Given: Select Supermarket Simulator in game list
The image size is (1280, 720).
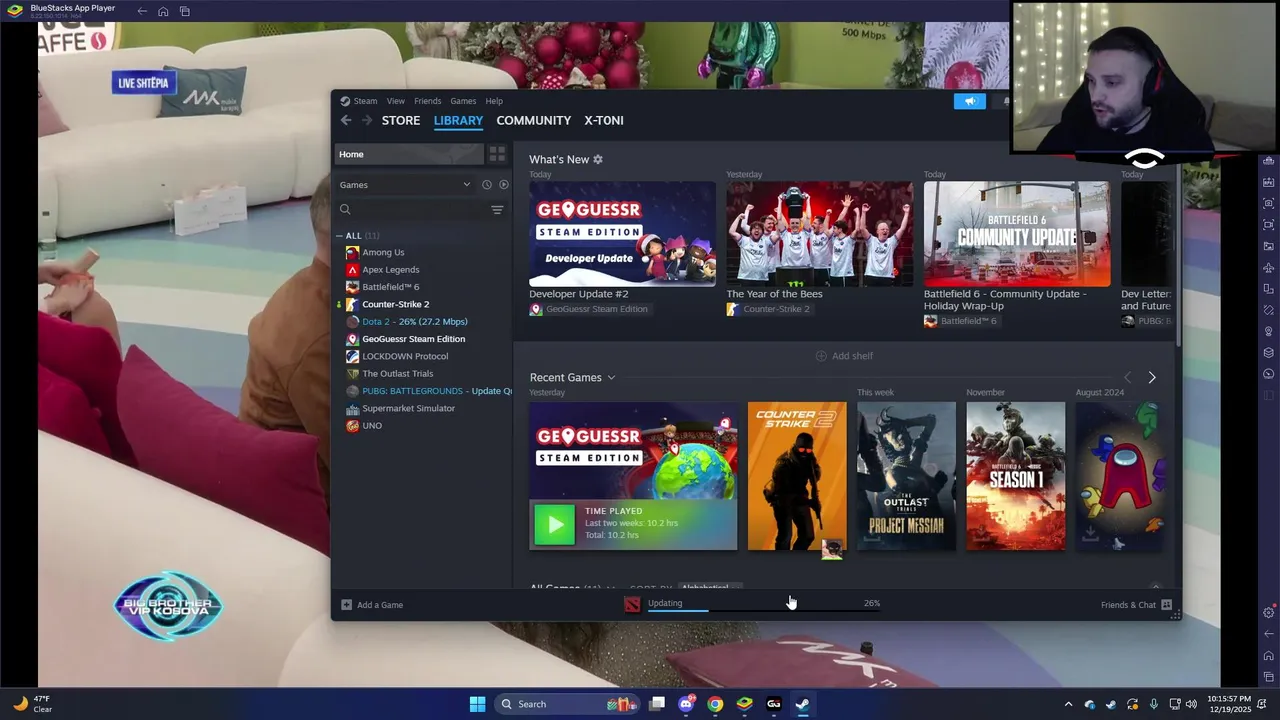Looking at the screenshot, I should pos(408,408).
